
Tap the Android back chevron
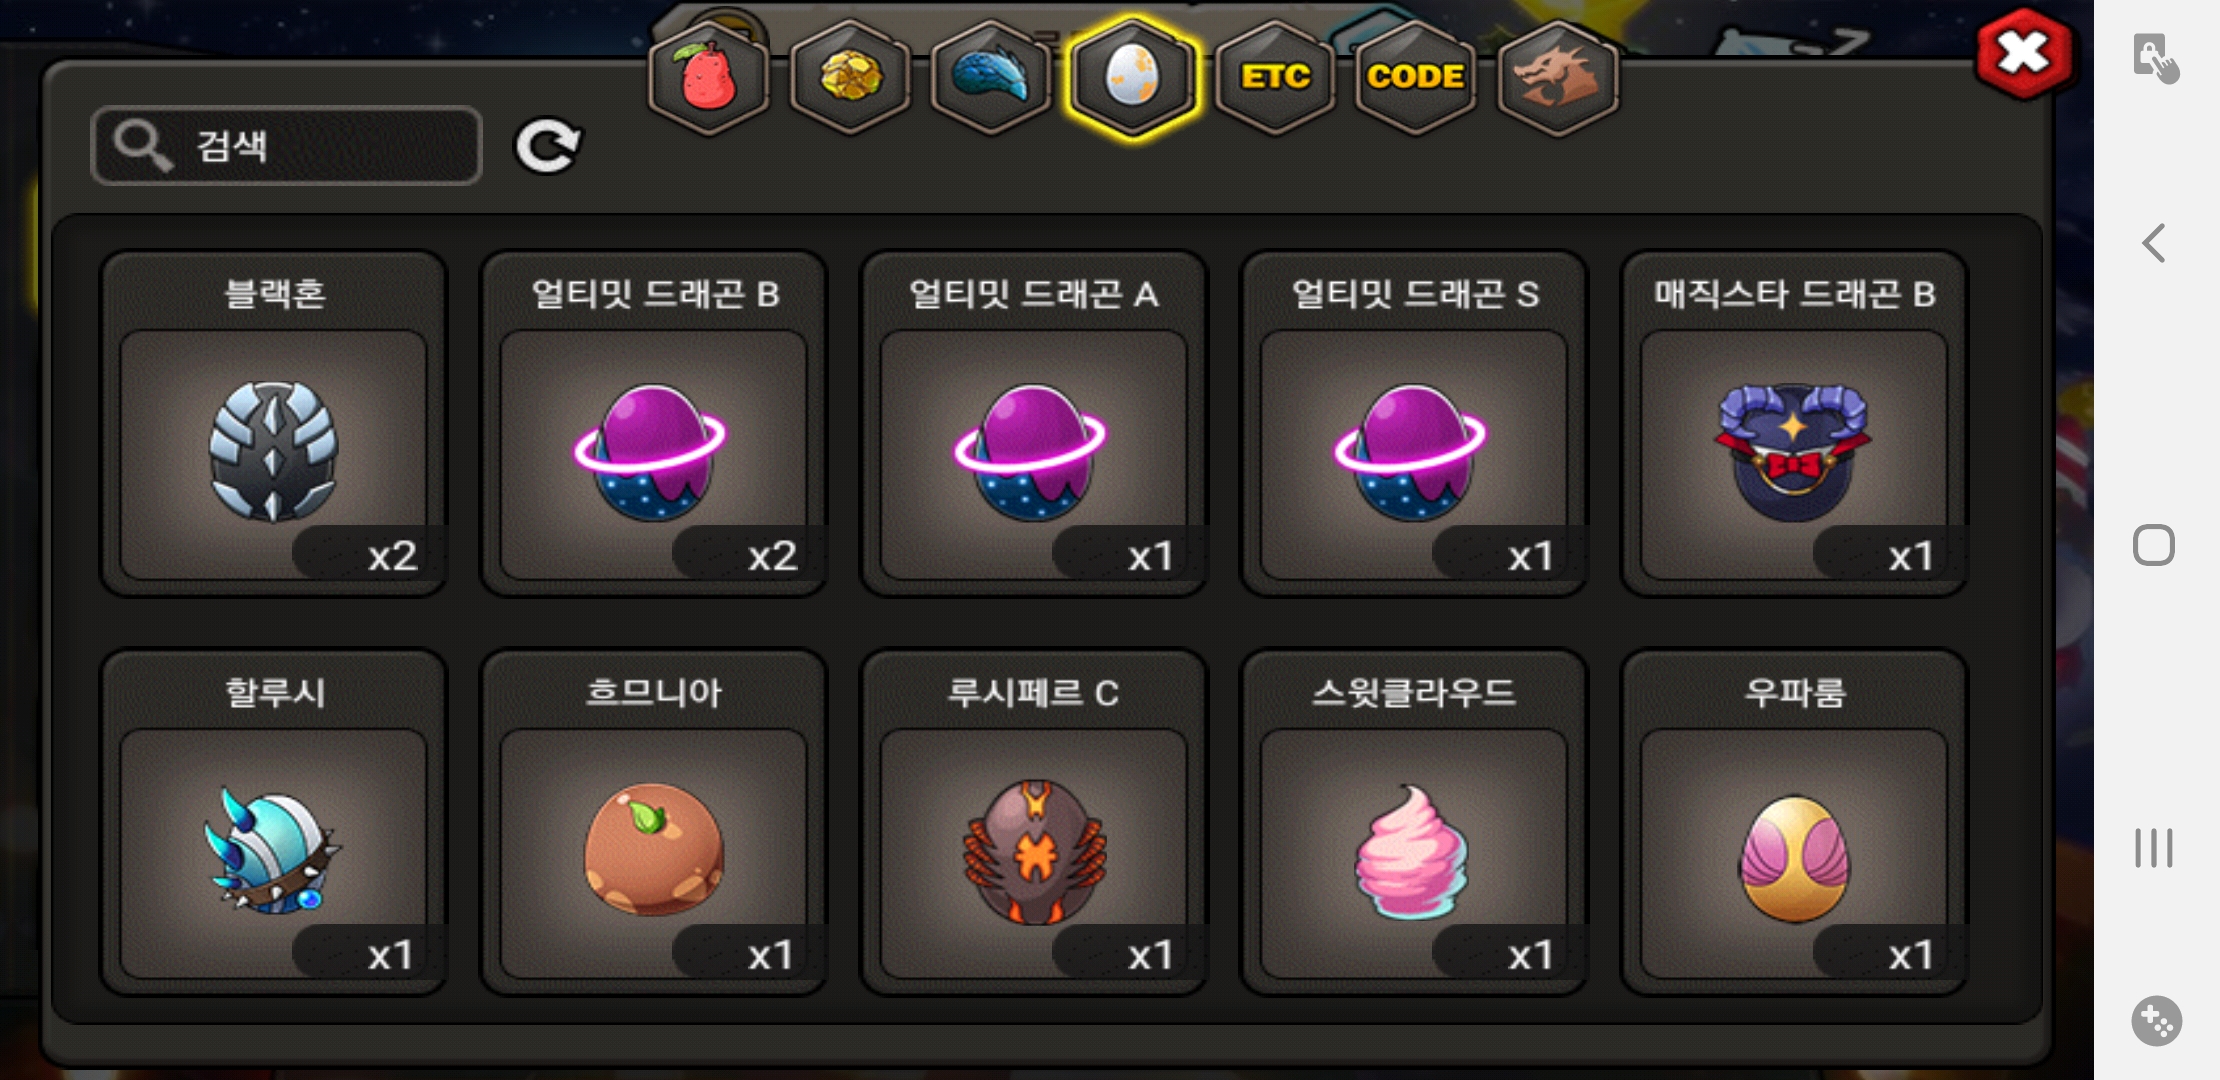click(x=2155, y=243)
